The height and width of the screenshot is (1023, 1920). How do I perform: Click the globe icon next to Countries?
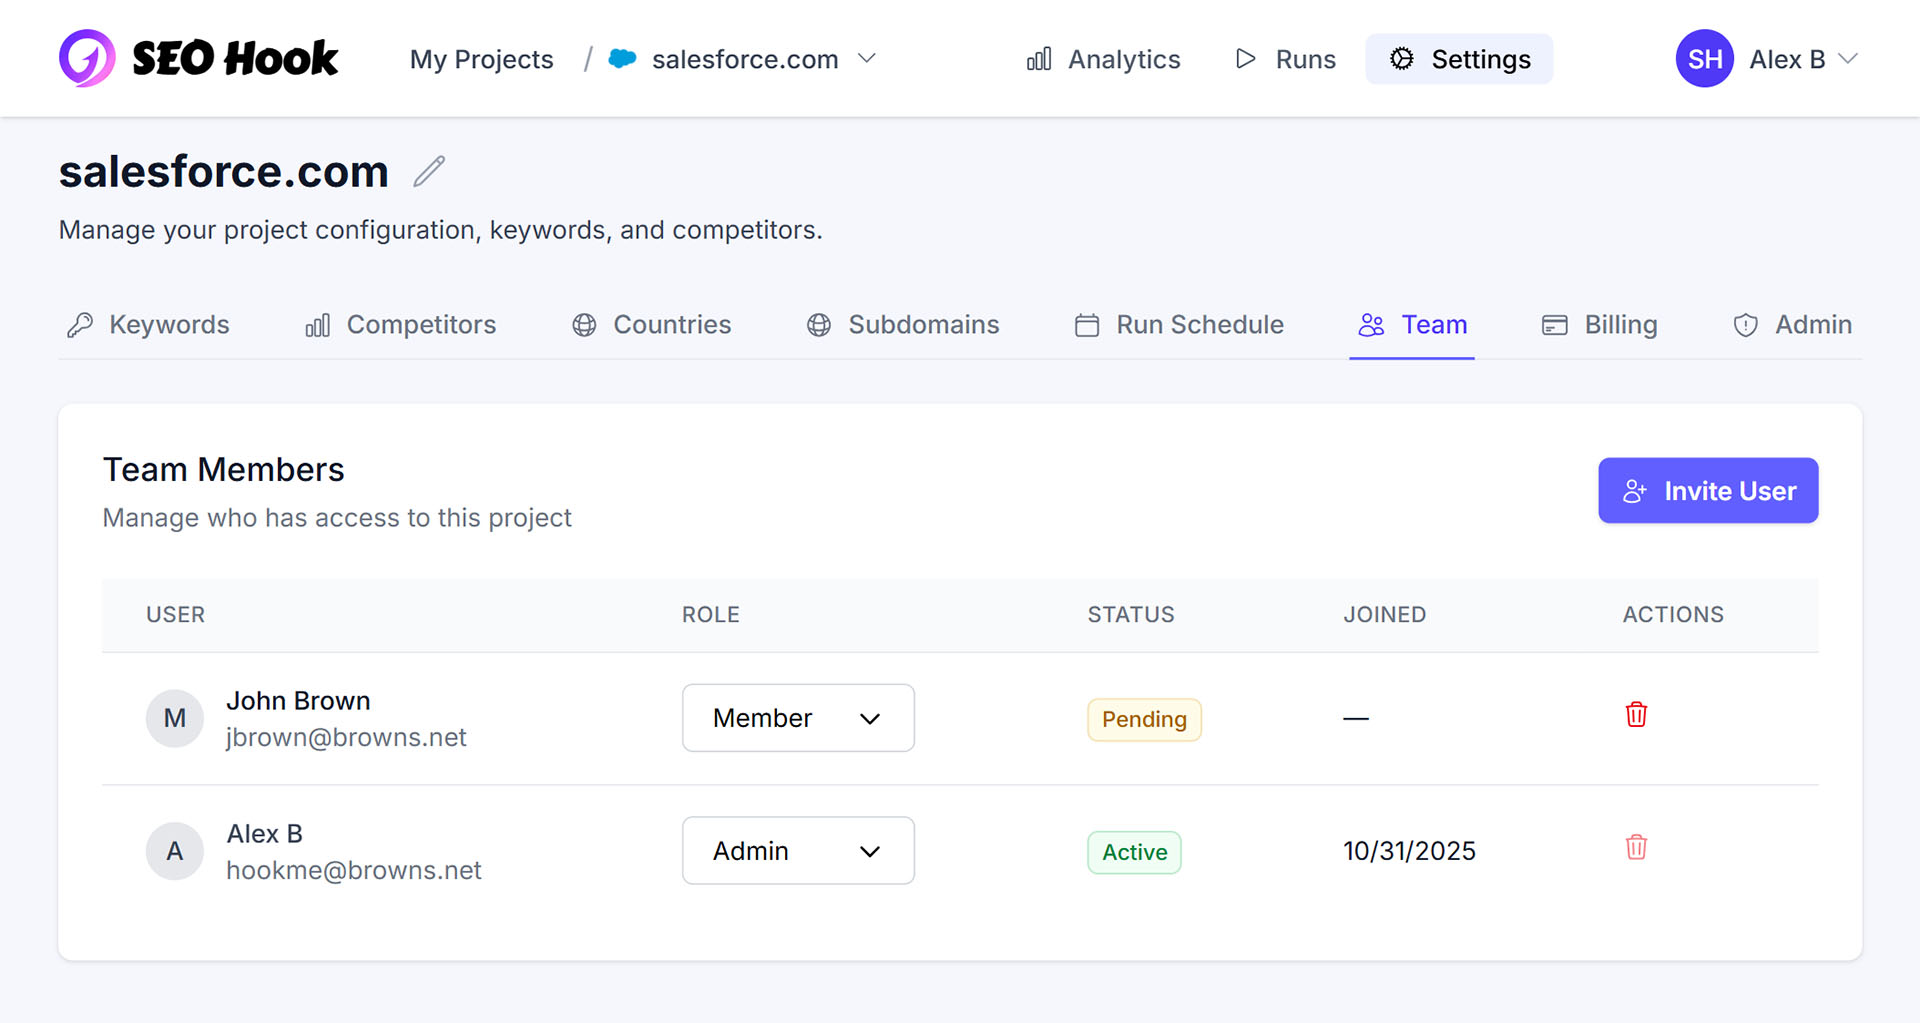[583, 324]
